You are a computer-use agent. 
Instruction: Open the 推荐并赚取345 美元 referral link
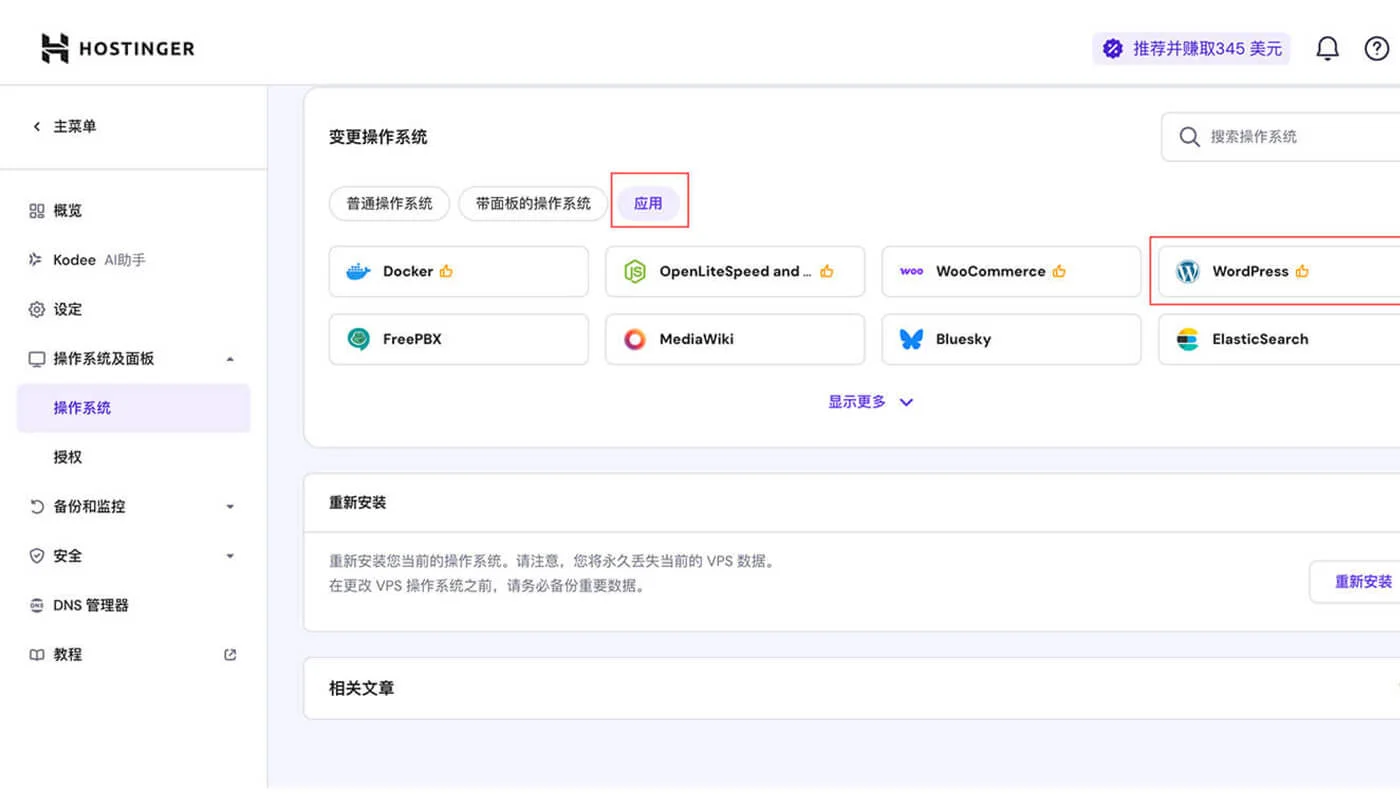click(1192, 47)
